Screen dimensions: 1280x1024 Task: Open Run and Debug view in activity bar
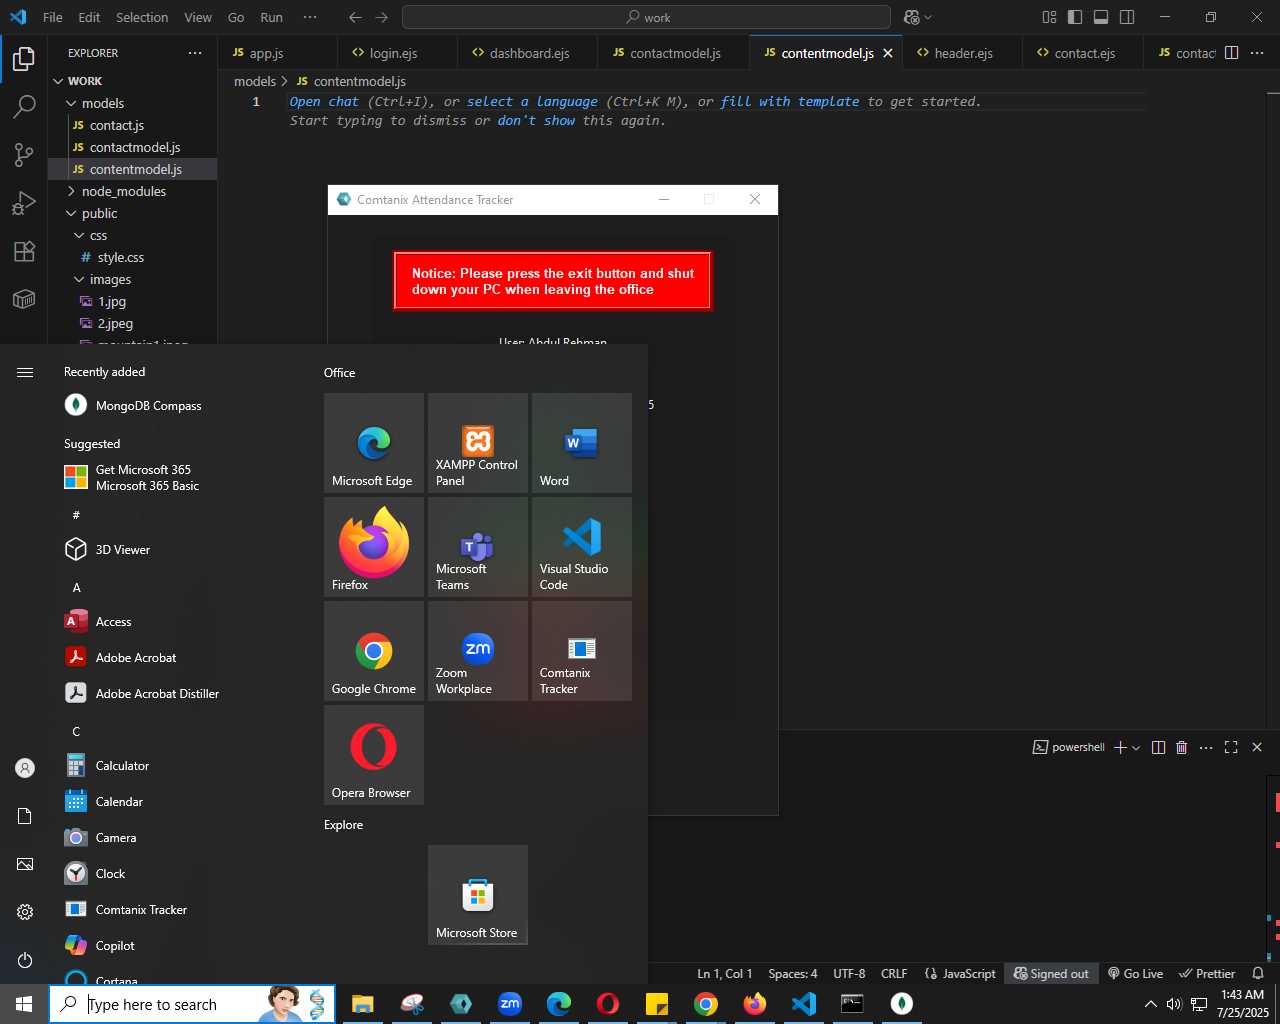coord(24,203)
